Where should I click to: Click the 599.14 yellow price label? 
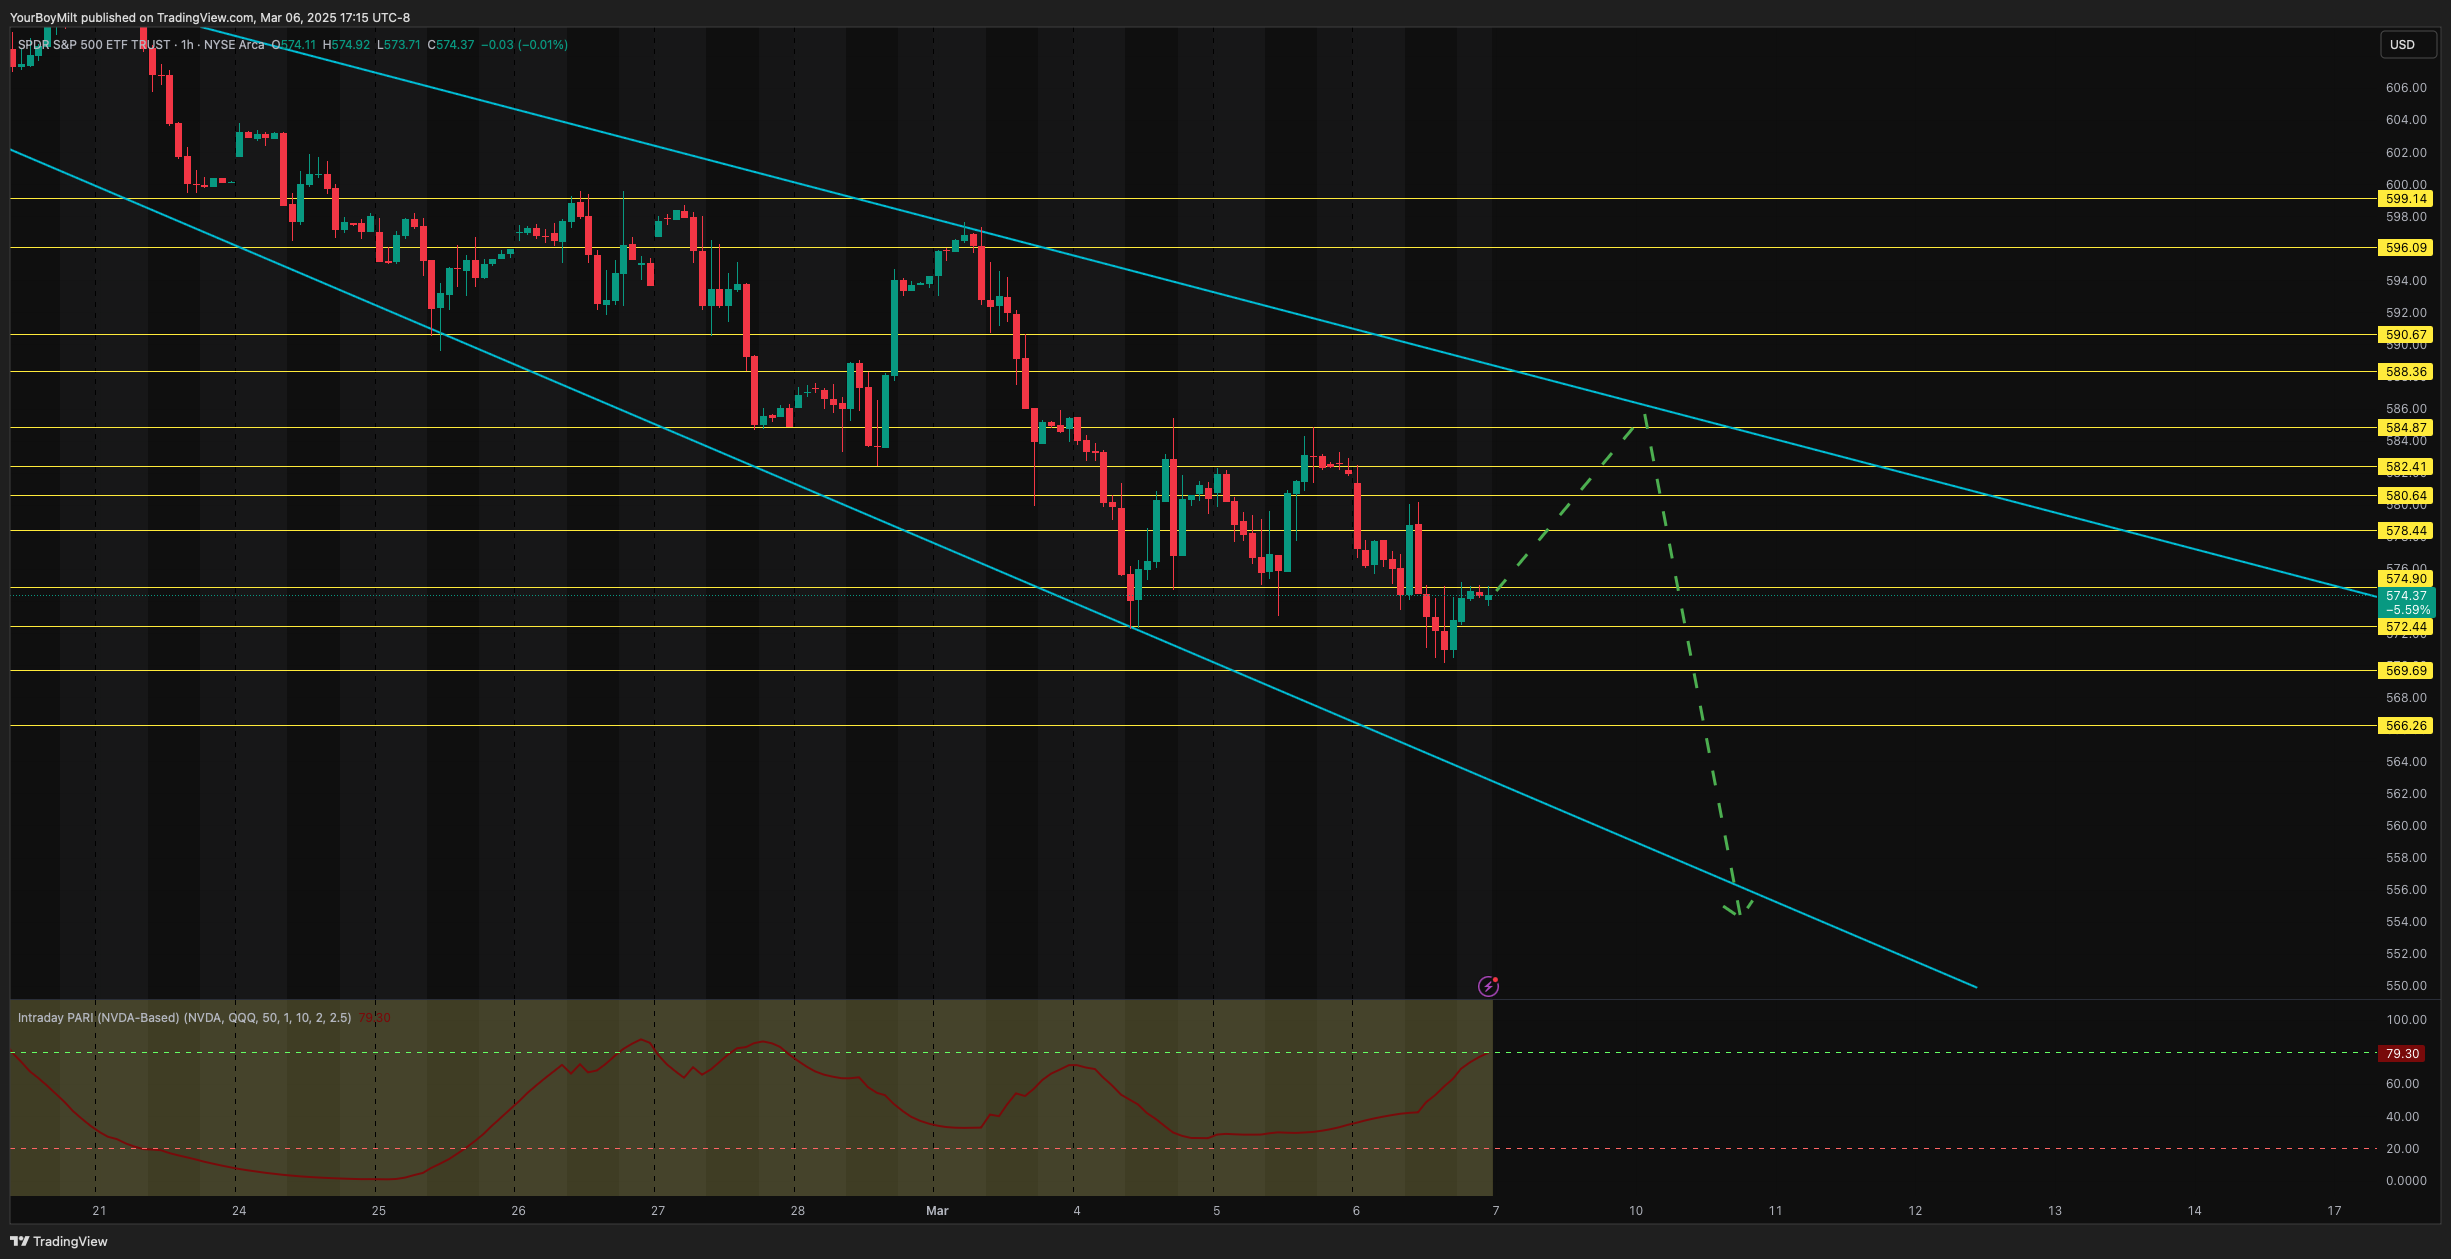[2405, 199]
